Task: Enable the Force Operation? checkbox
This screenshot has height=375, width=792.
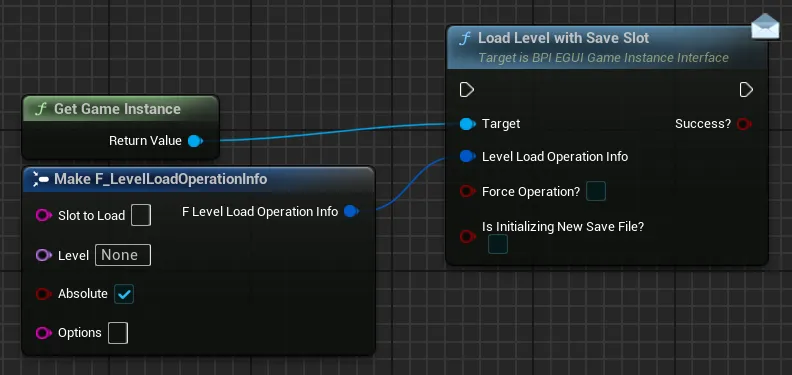Action: [x=596, y=192]
